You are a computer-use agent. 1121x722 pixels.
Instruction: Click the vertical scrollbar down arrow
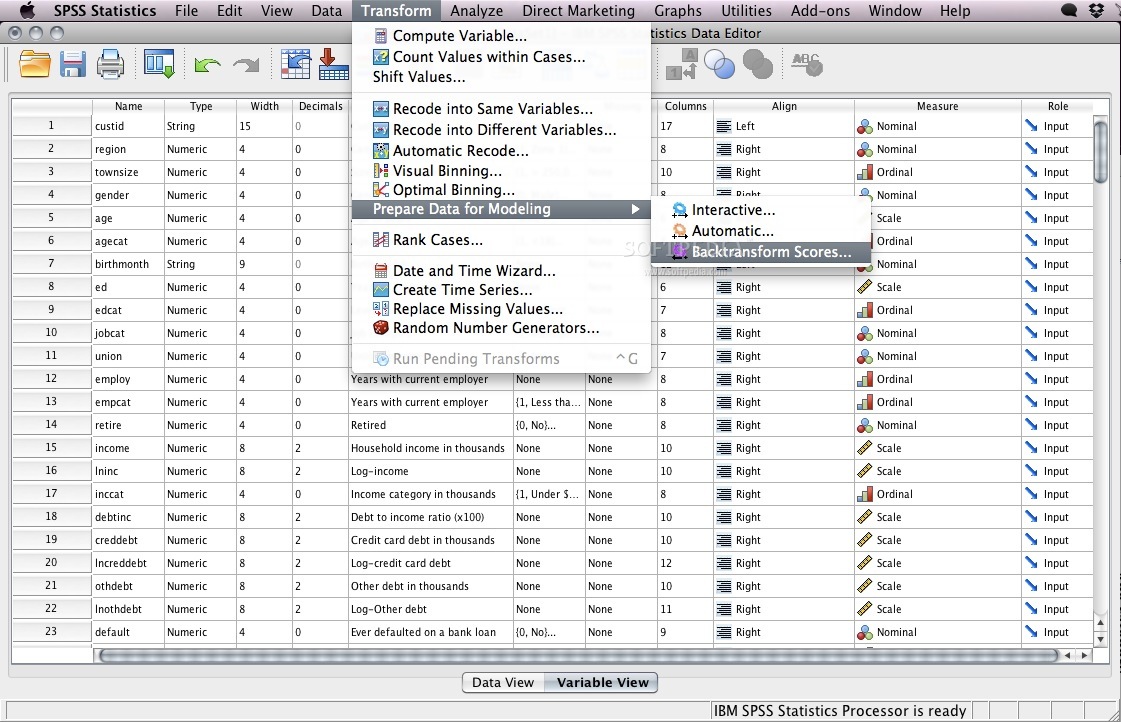1101,640
